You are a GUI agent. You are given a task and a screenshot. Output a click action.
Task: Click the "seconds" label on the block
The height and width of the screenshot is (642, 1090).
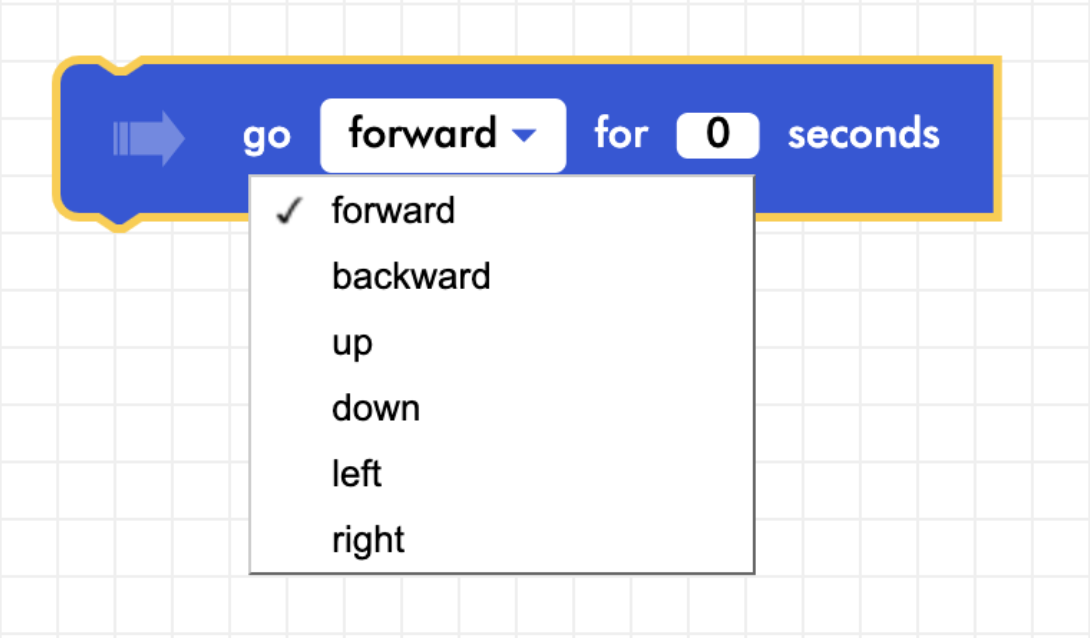point(863,135)
